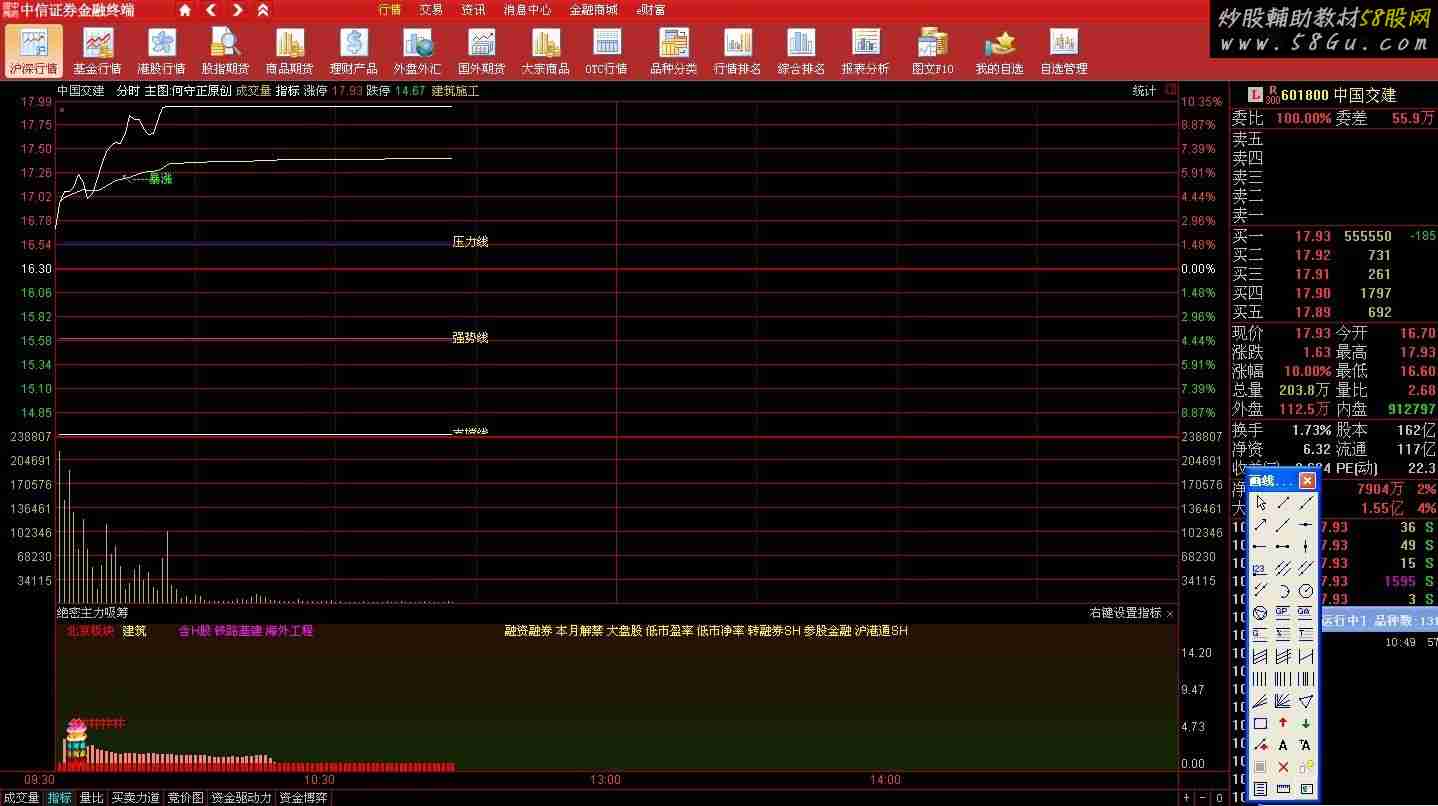The height and width of the screenshot is (806, 1438).
Task: Open the 交易 menu
Action: (x=431, y=10)
